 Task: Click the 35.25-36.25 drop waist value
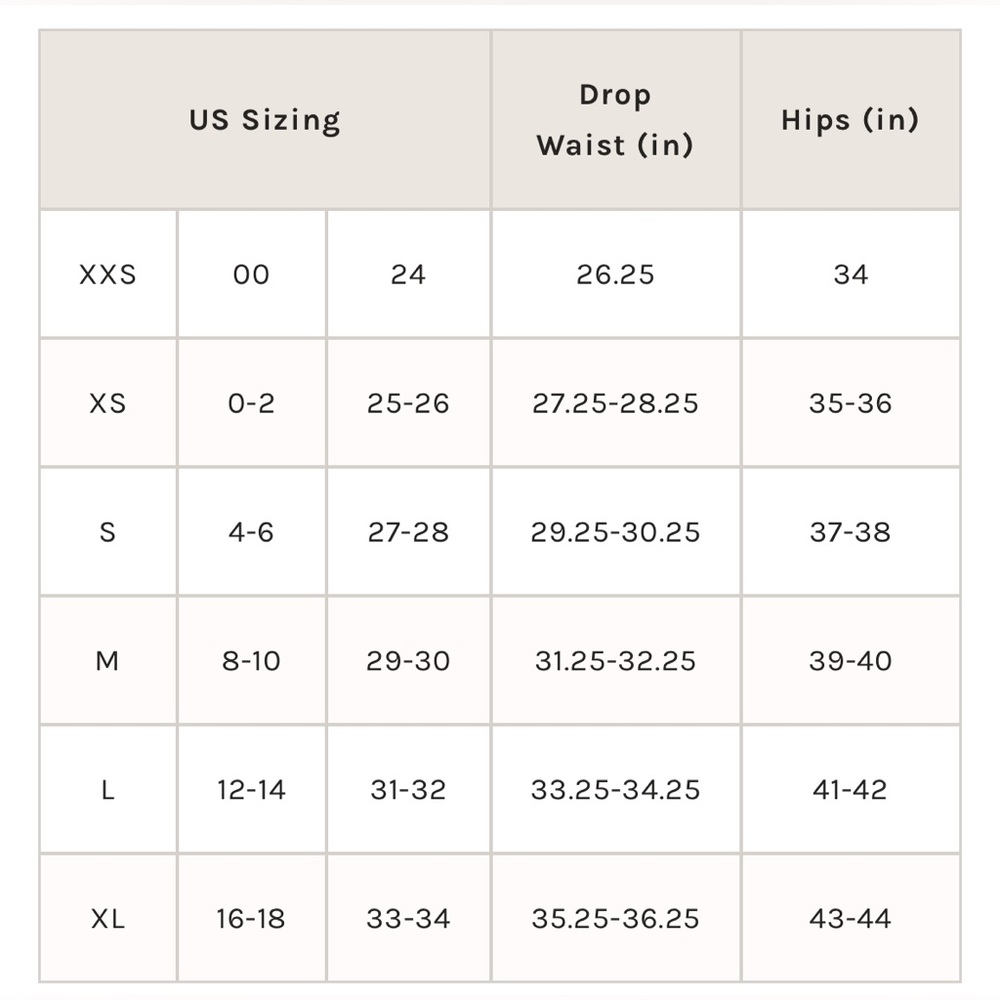615,918
